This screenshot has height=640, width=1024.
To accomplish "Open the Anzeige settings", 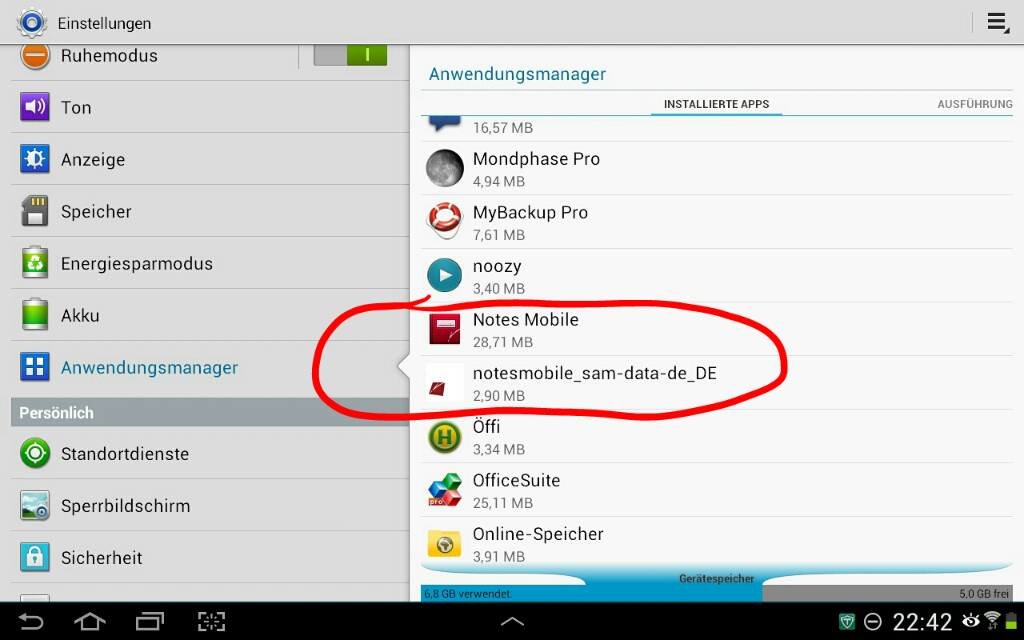I will [x=210, y=159].
